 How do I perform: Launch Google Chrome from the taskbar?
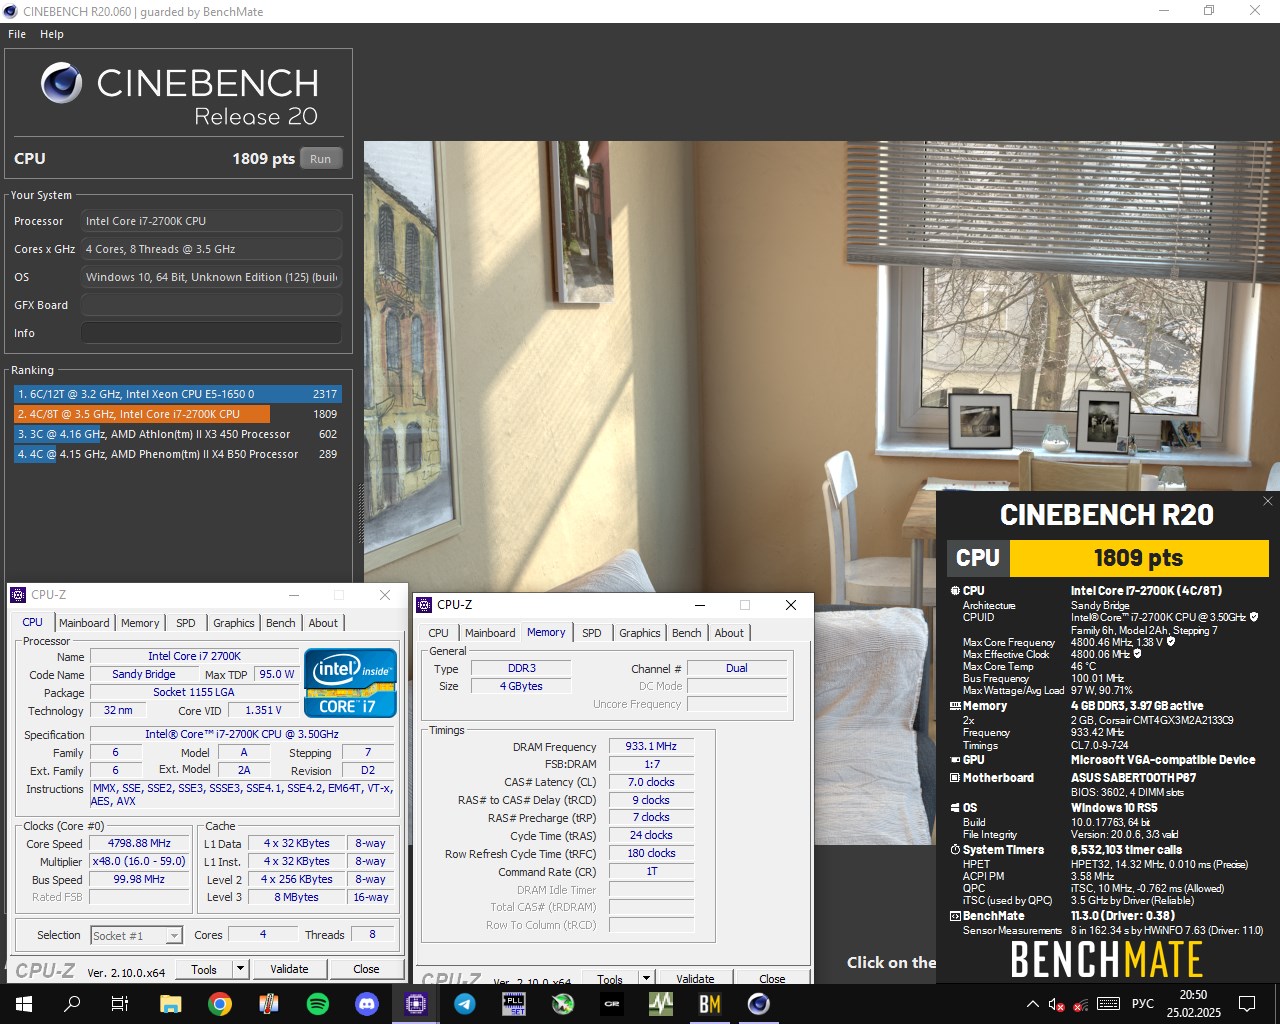(x=220, y=1003)
